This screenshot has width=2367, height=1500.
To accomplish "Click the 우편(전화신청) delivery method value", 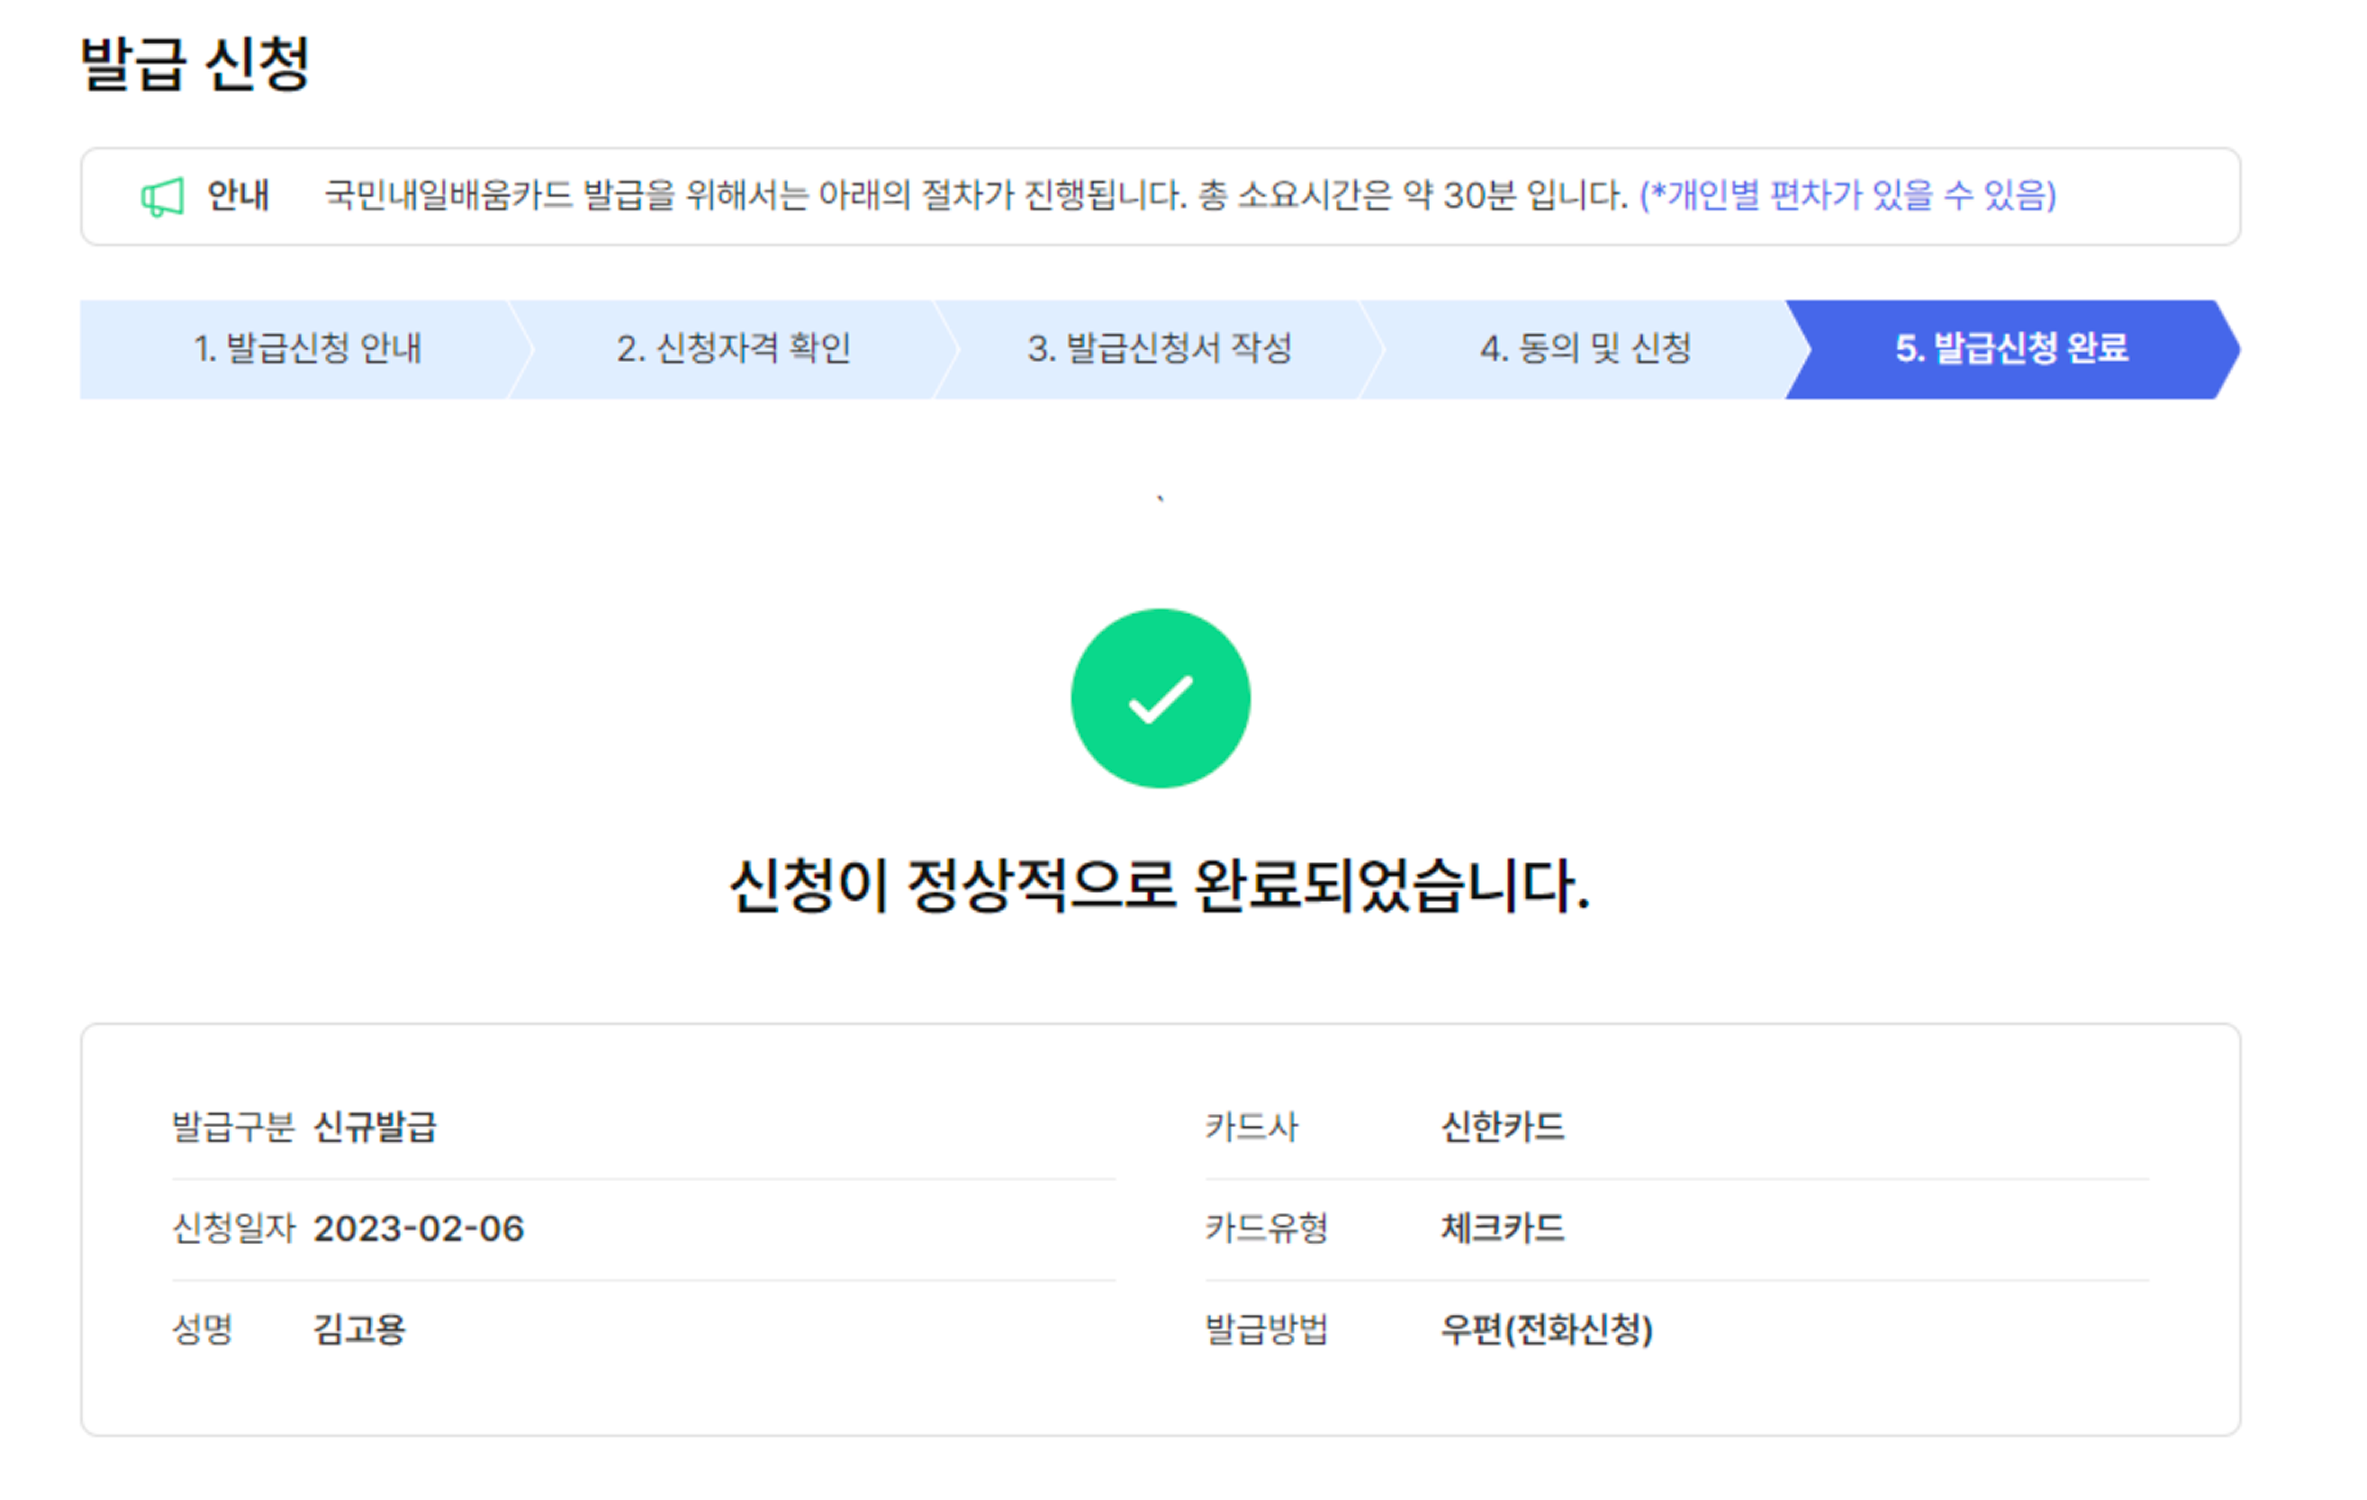I will click(1545, 1329).
